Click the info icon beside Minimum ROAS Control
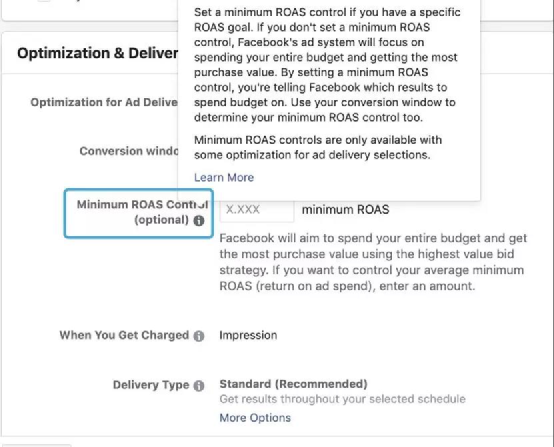 point(199,220)
